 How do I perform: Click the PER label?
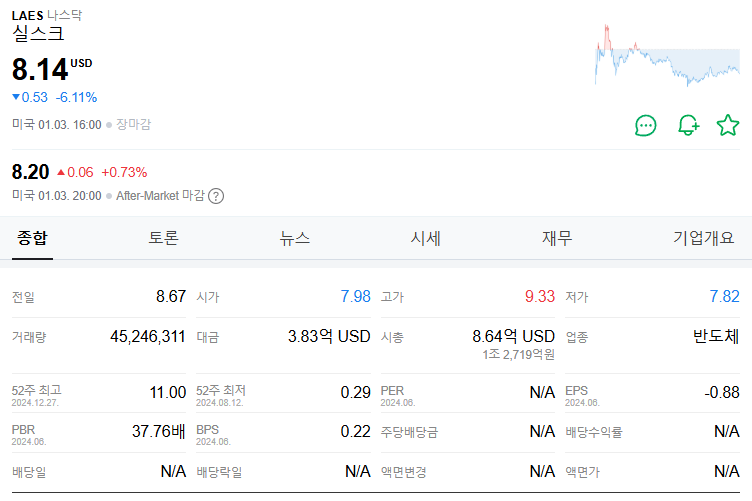pos(392,391)
